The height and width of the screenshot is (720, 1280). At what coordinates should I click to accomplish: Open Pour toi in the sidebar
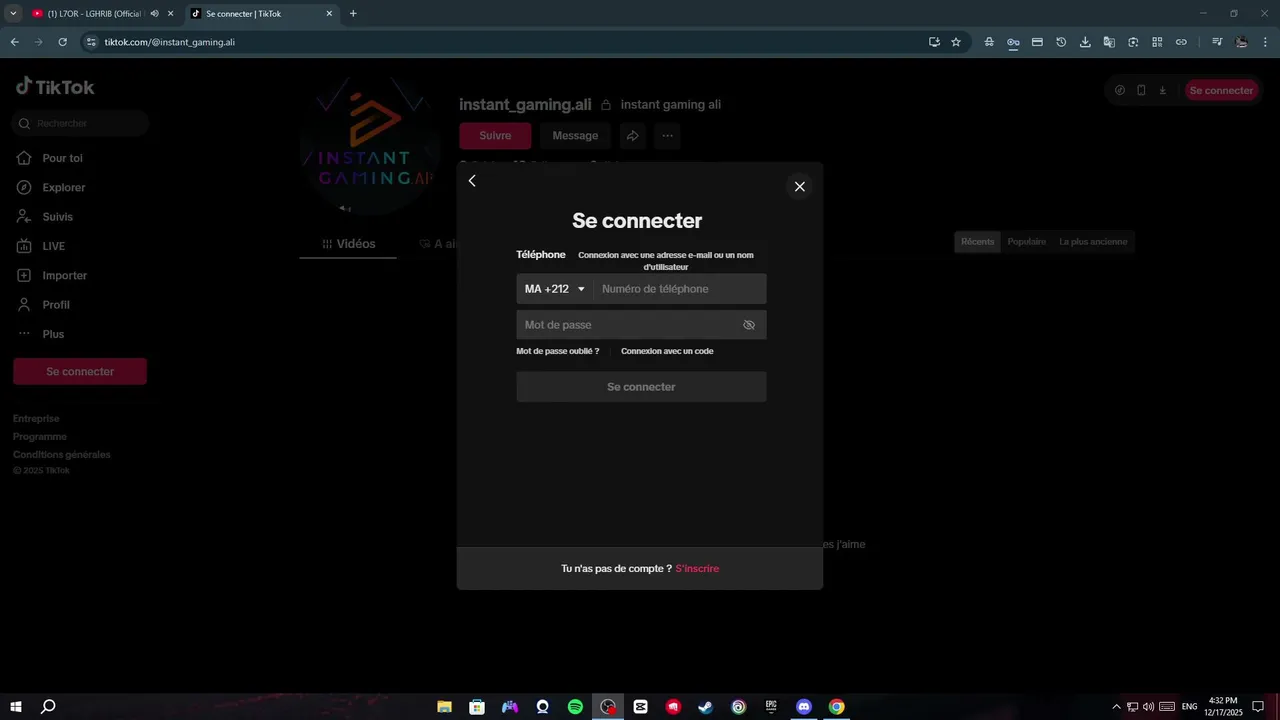tap(62, 158)
